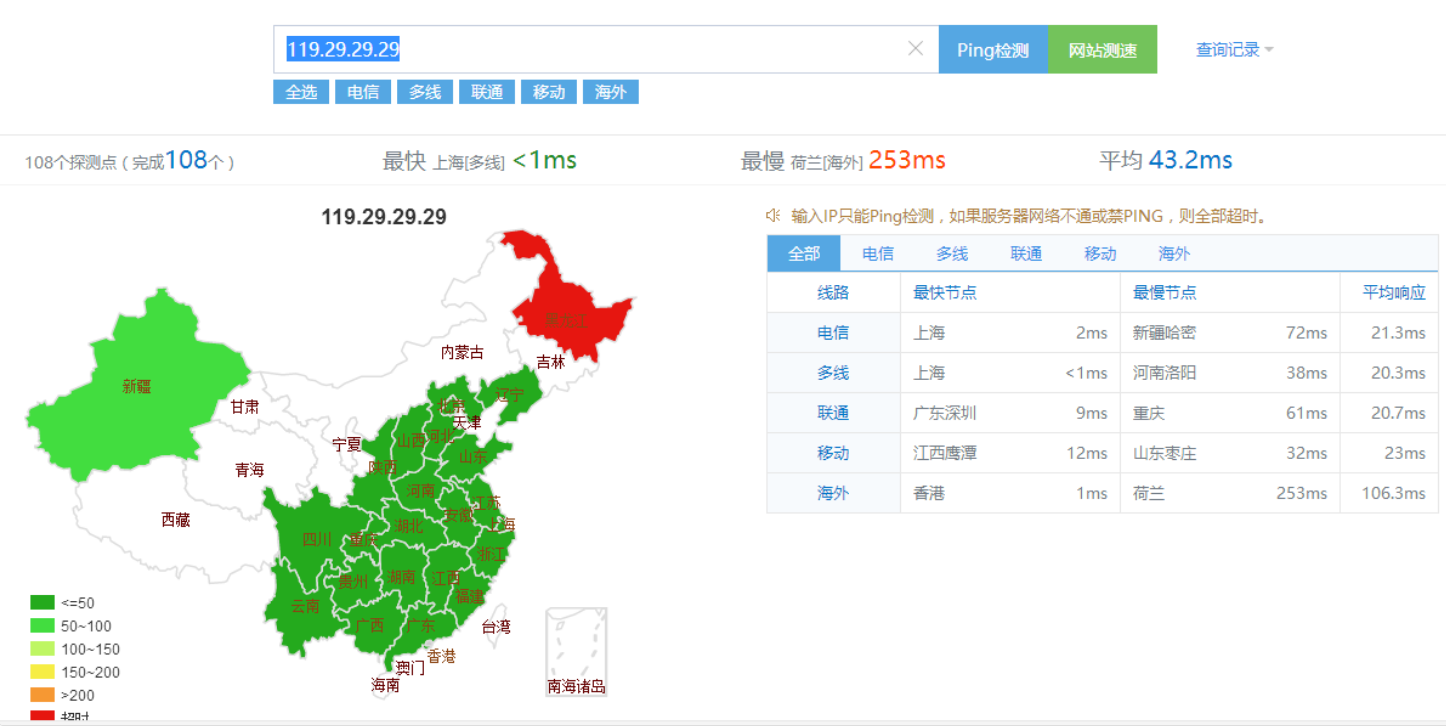Click the 电信 row link in 线路 column
Image resolution: width=1446 pixels, height=728 pixels.
(833, 333)
